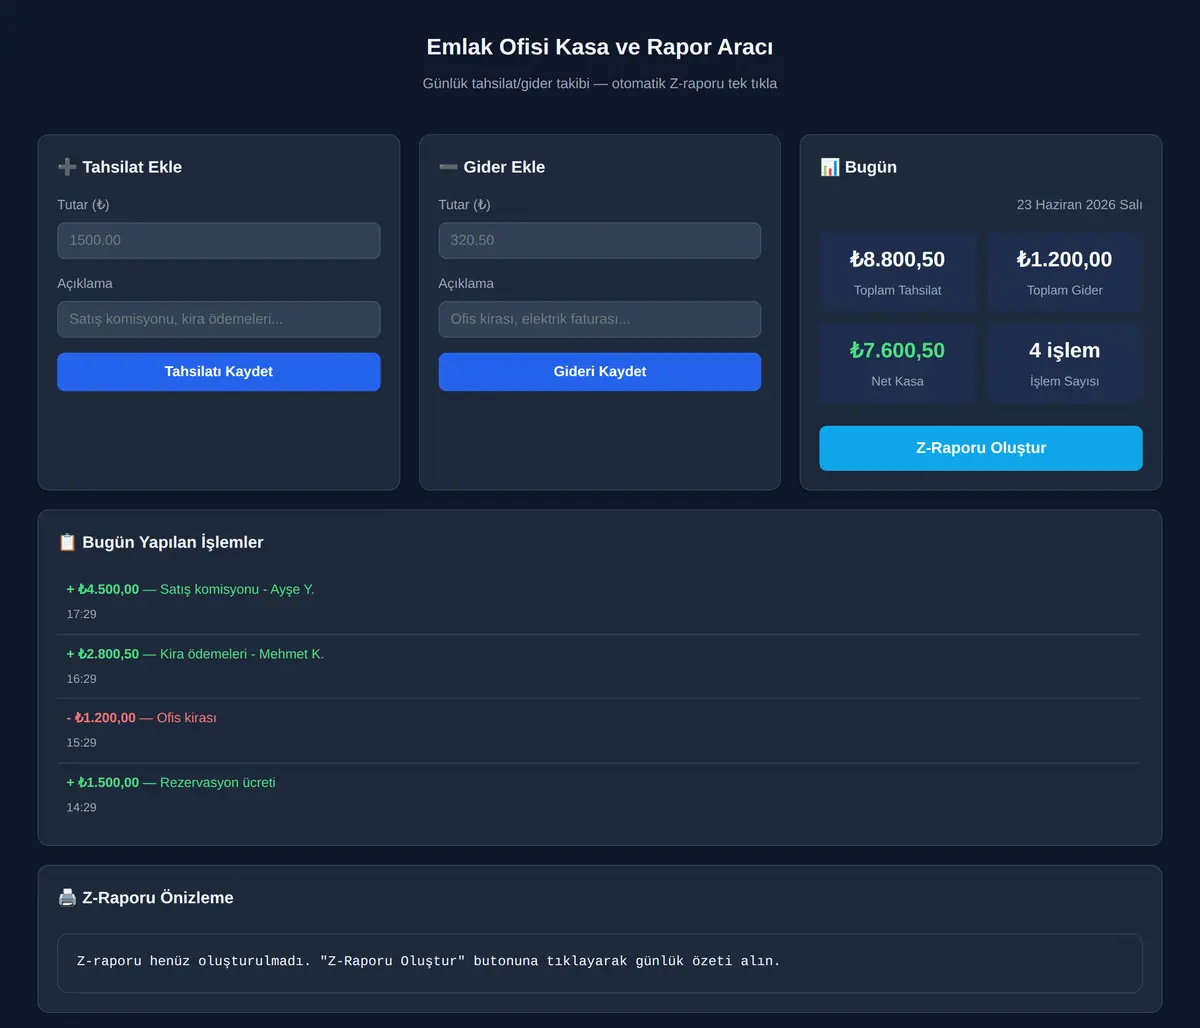Focus the Tutar field under Tahsilat Ekle
This screenshot has width=1200, height=1028.
tap(219, 240)
